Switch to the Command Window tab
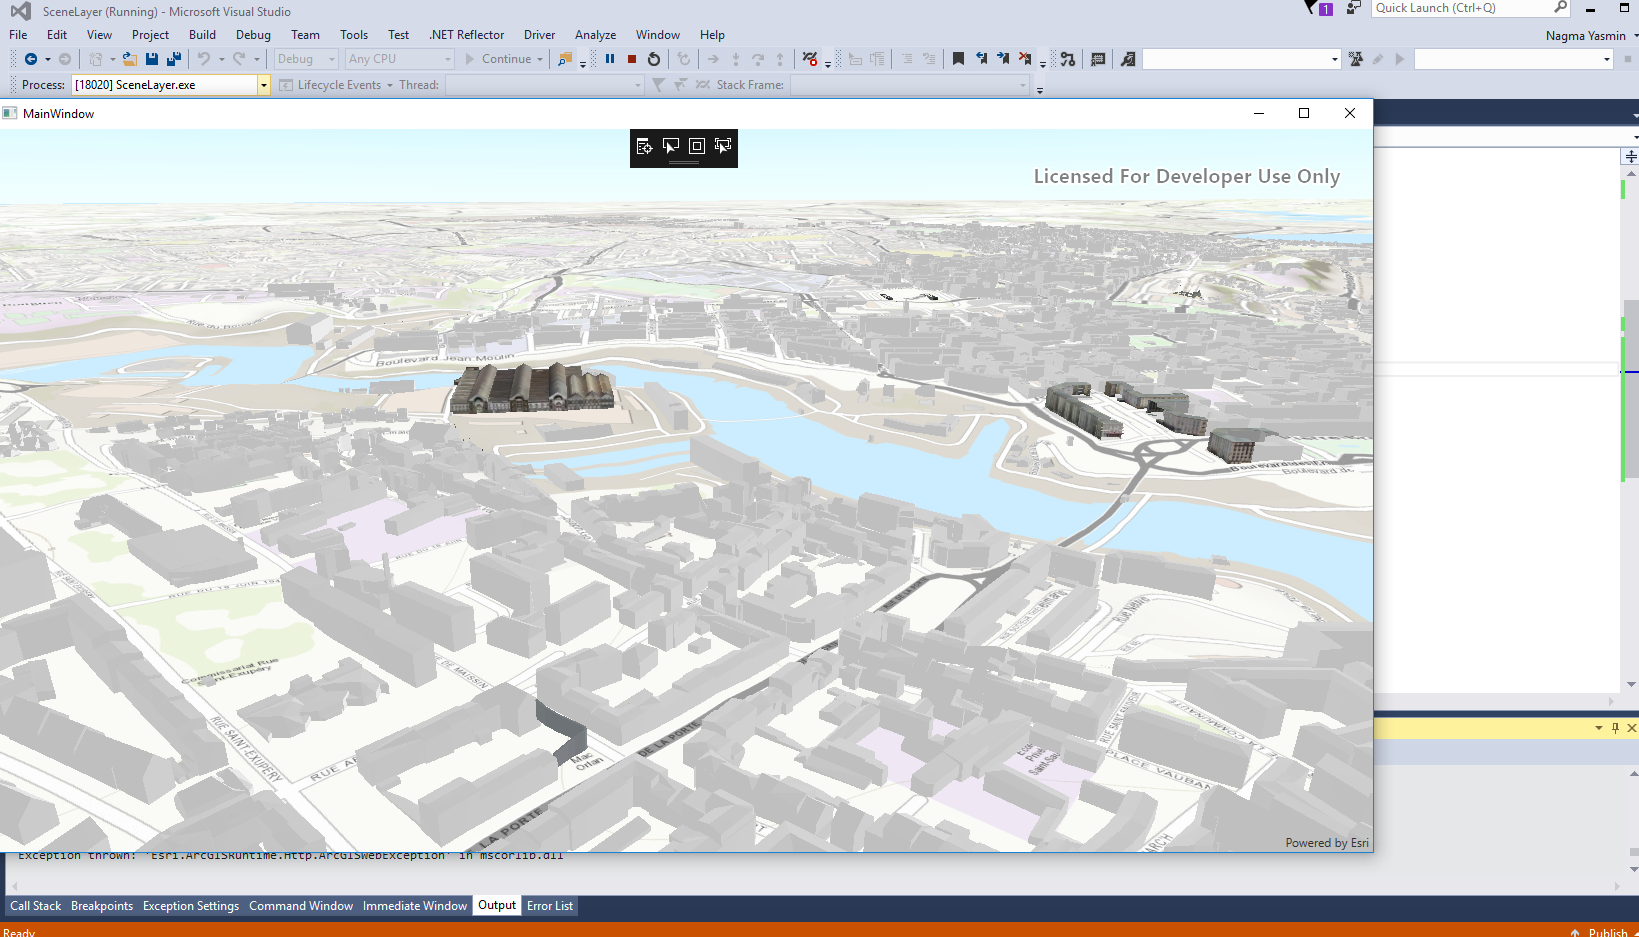The image size is (1639, 937). pyautogui.click(x=301, y=906)
